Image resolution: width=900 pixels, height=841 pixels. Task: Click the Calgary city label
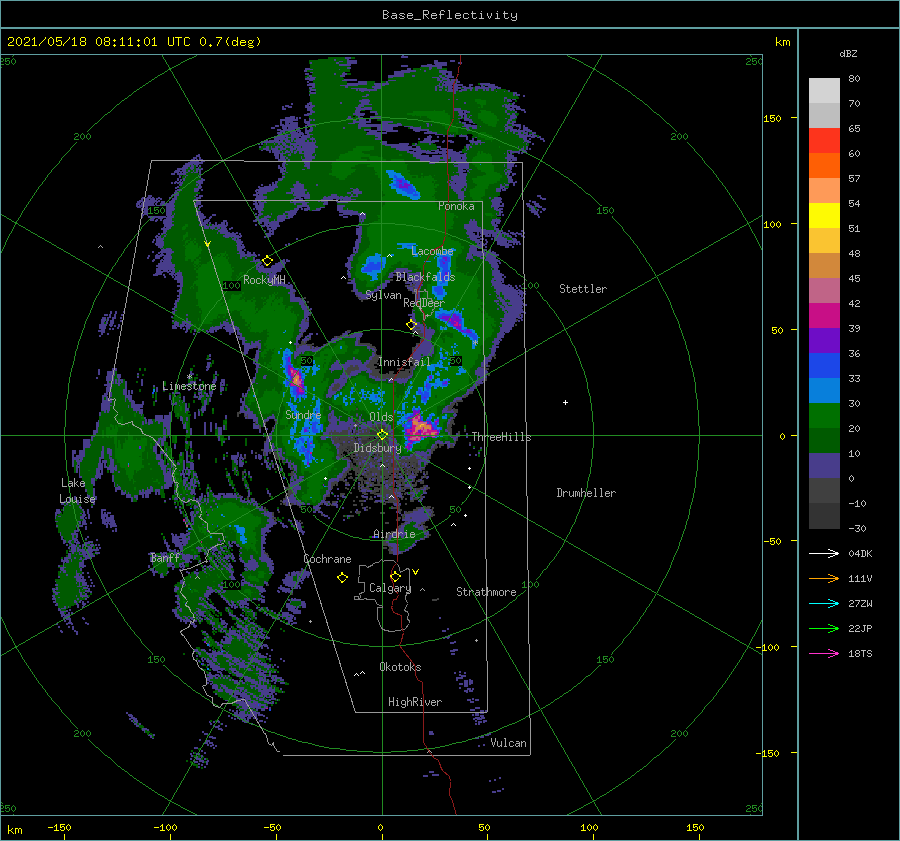pos(390,588)
